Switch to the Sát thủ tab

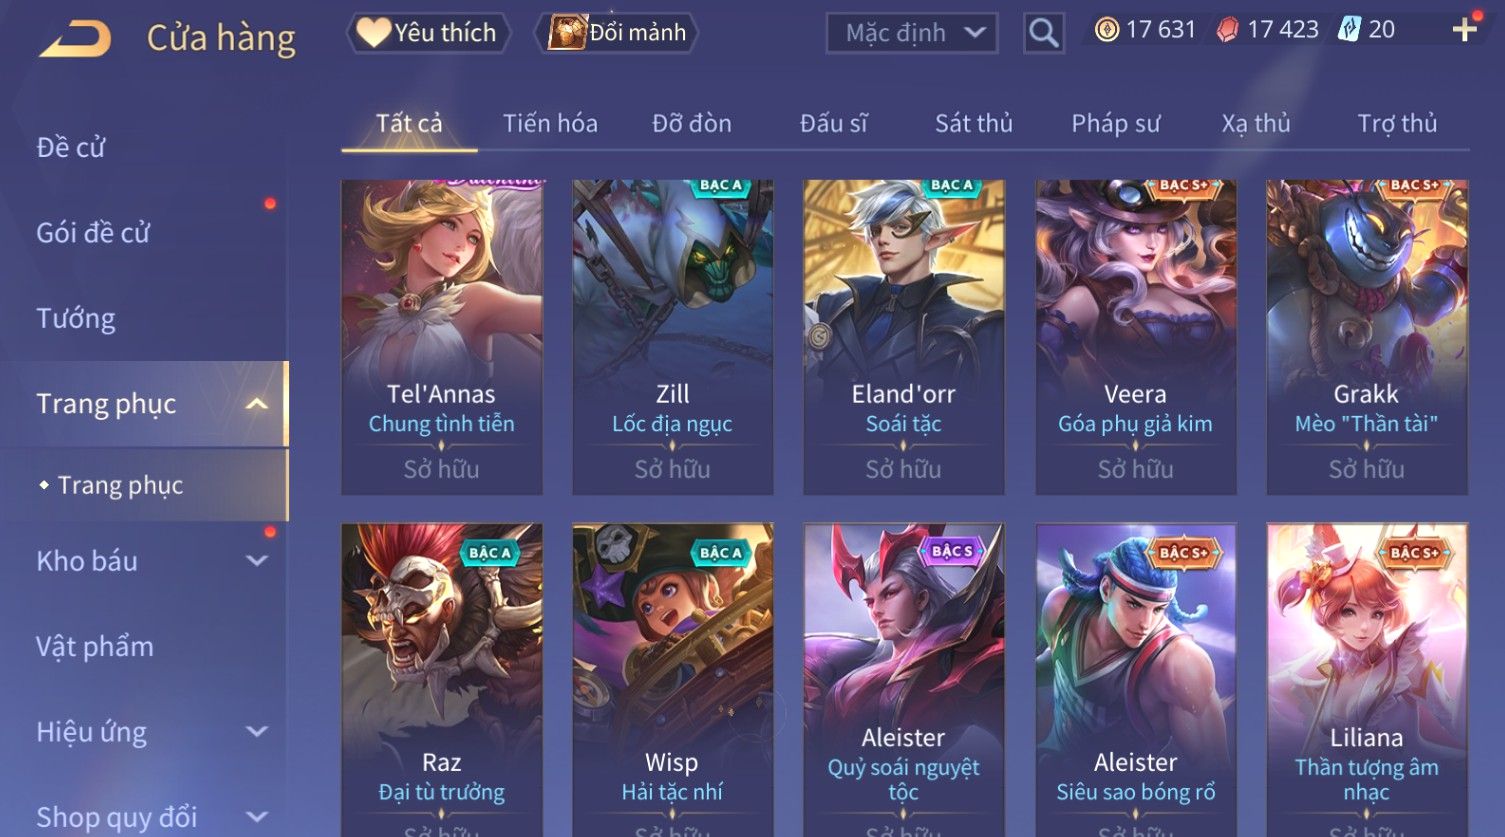973,123
